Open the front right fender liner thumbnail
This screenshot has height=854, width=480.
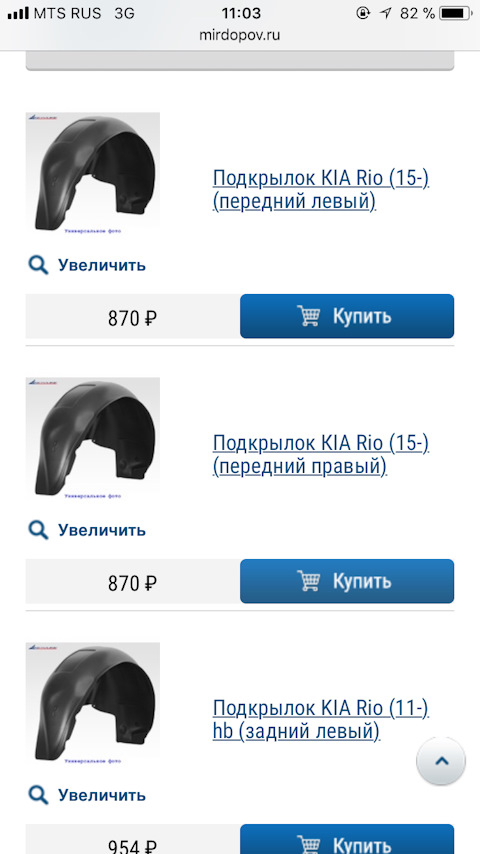click(x=93, y=439)
